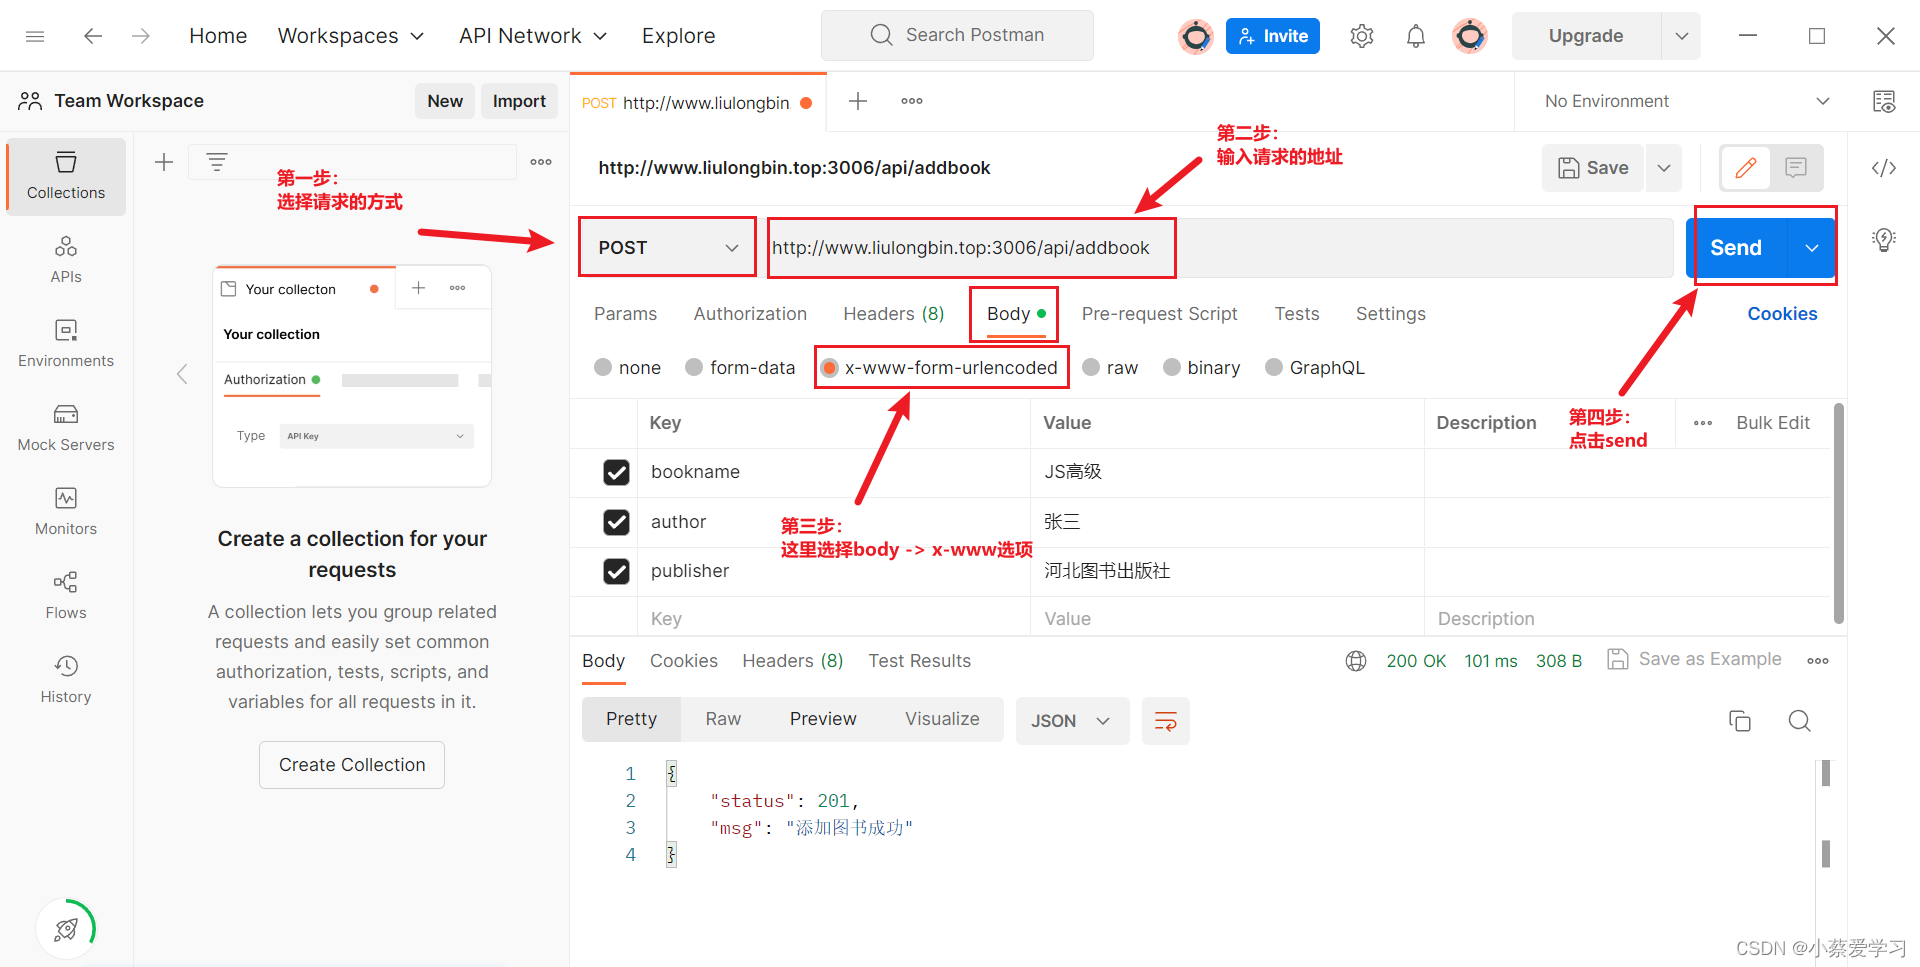Viewport: 1920px width, 967px height.
Task: Open Flows in the sidebar
Action: coord(66,596)
